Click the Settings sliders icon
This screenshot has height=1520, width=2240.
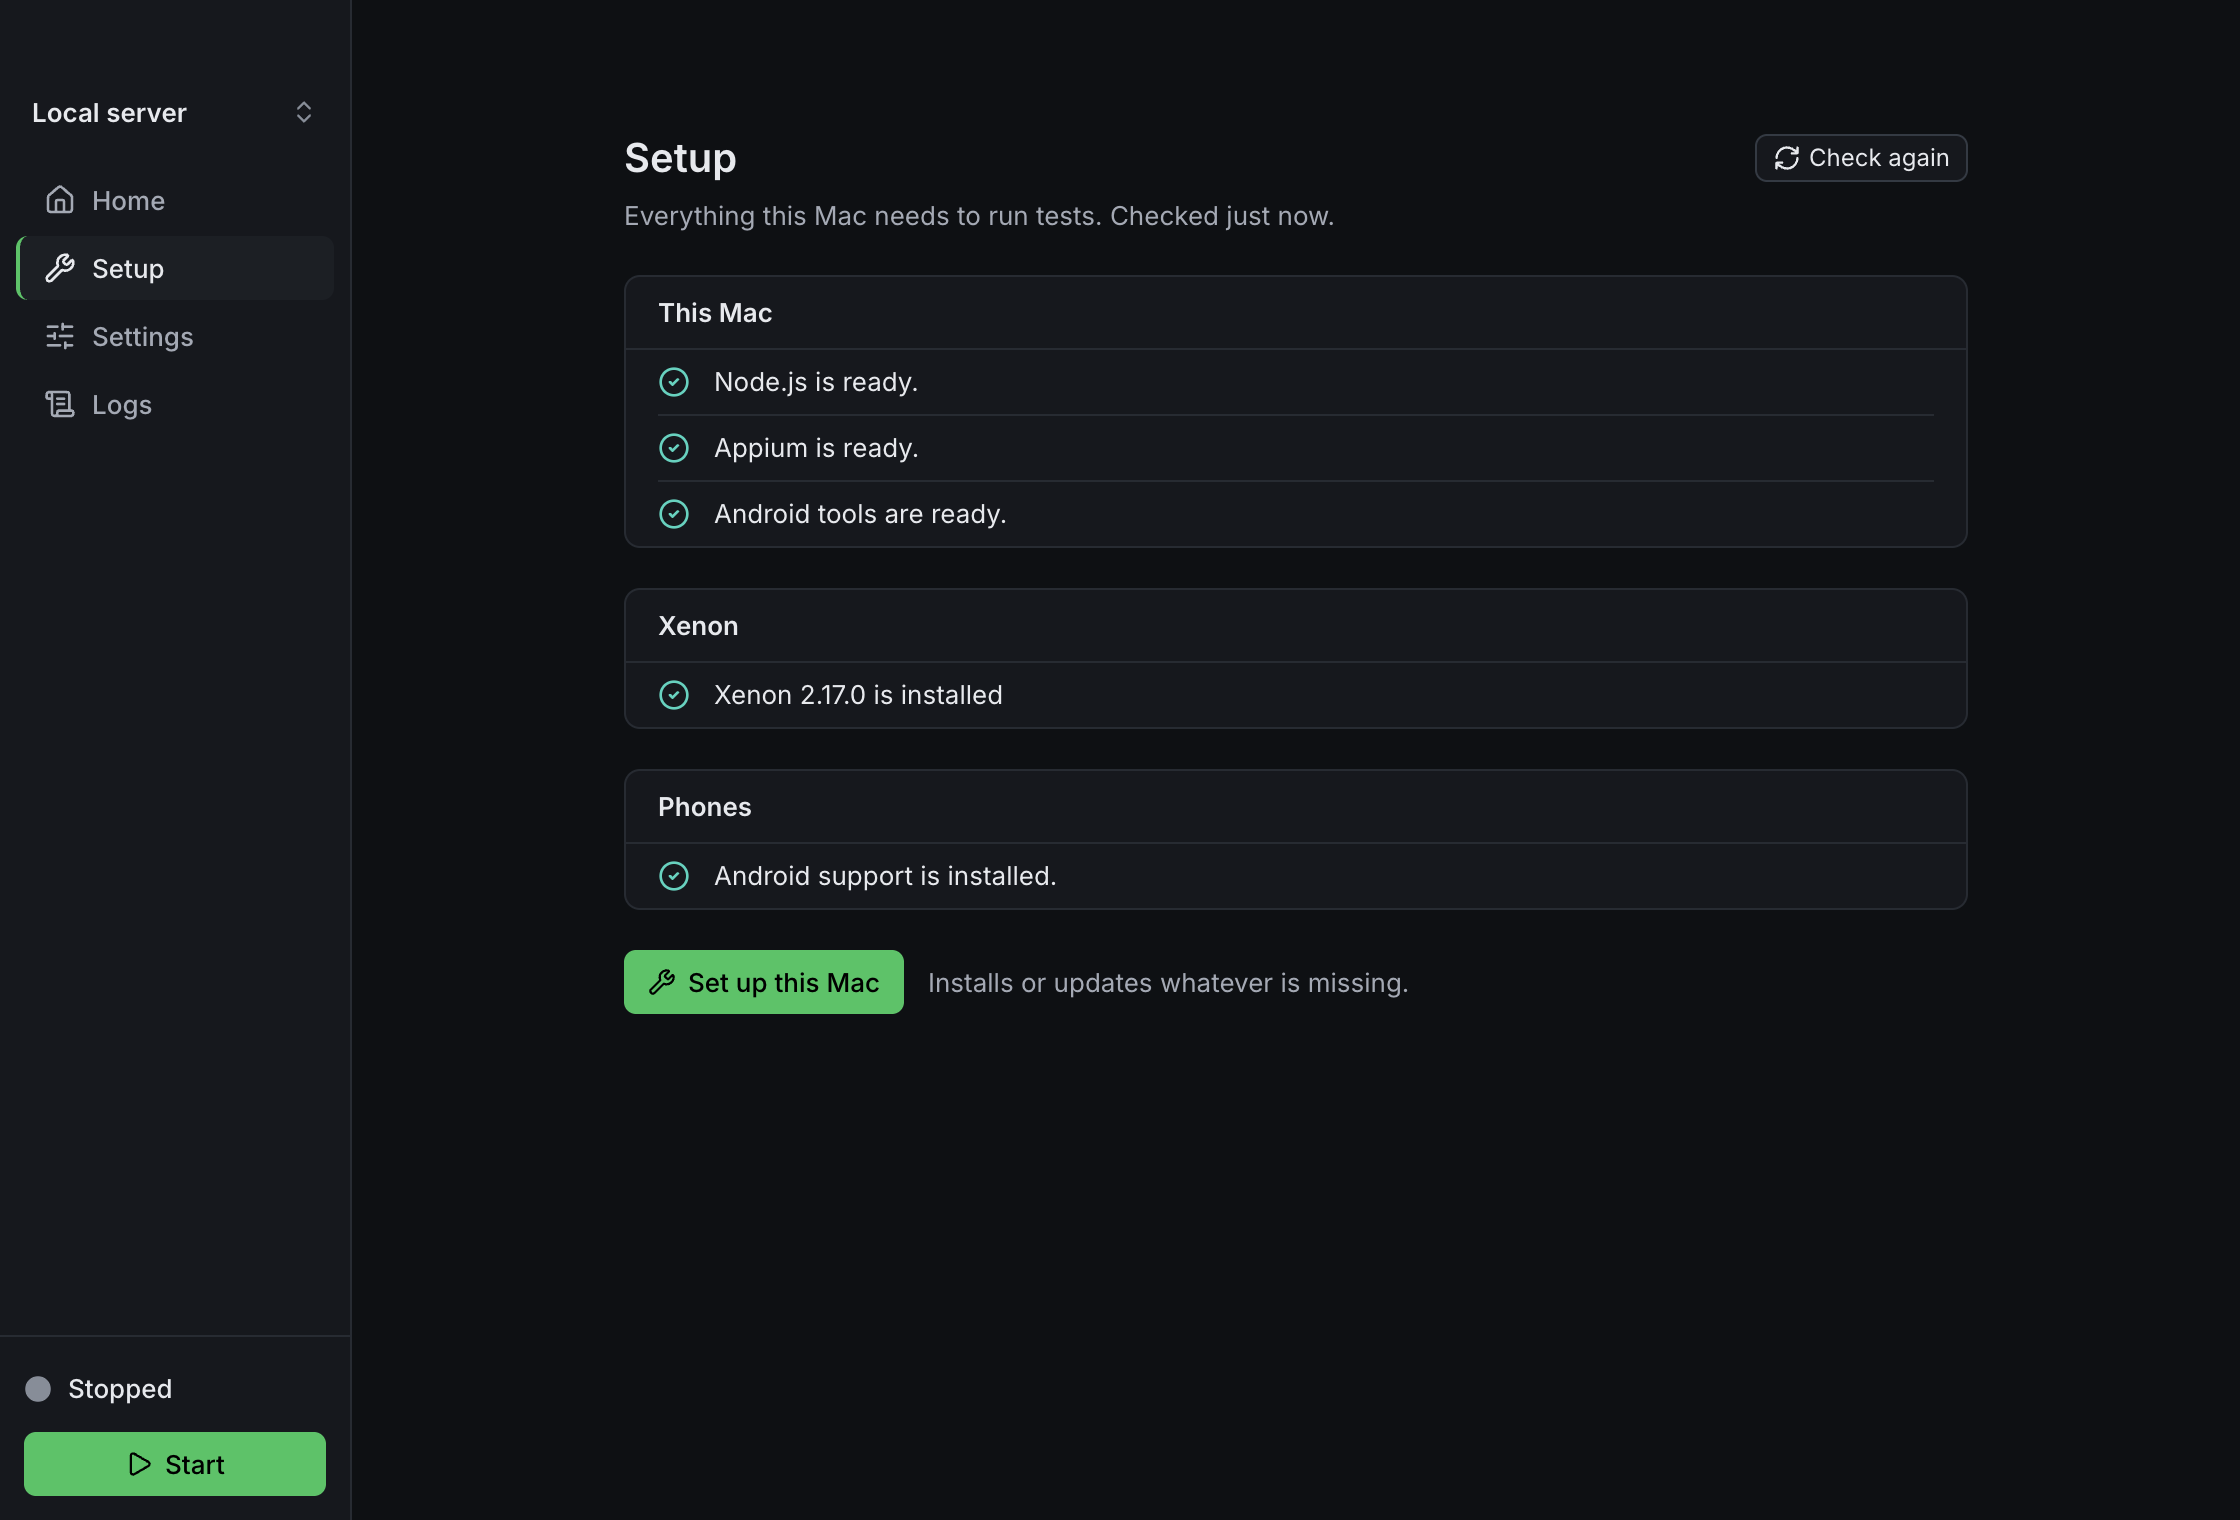coord(60,336)
